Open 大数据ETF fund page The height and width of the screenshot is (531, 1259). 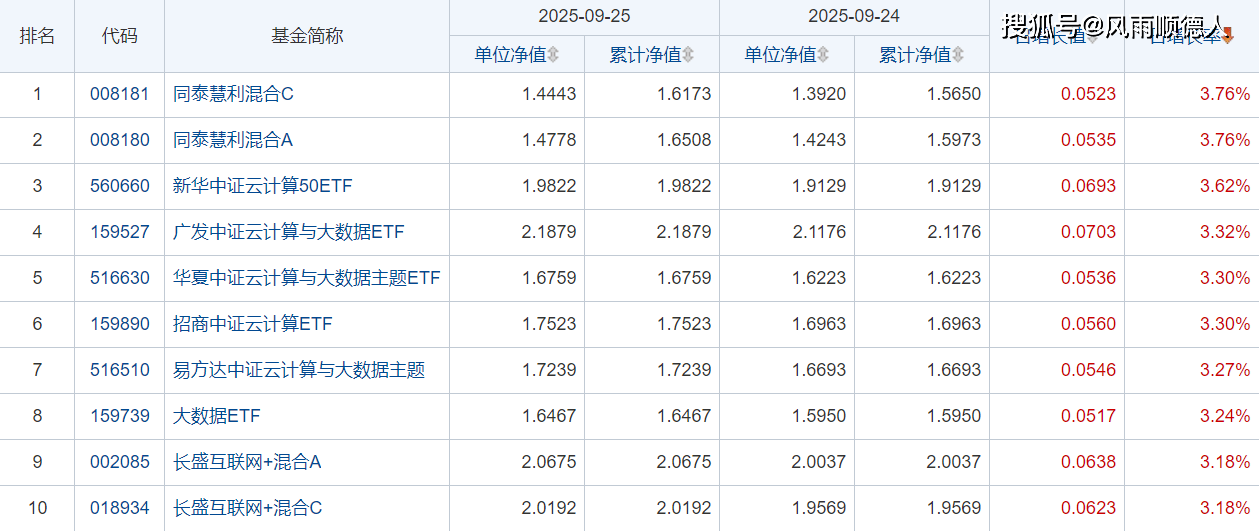(x=217, y=416)
